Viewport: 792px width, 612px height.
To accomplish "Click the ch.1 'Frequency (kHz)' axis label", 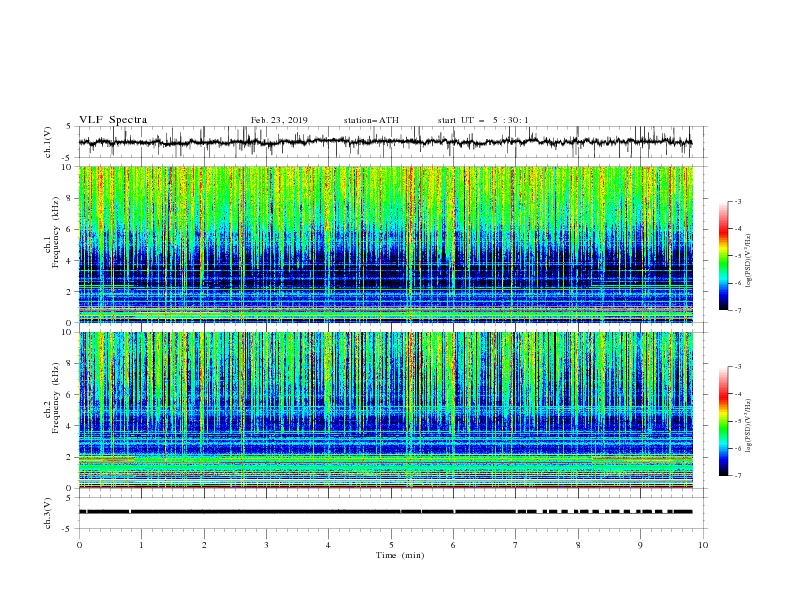I will [56, 231].
